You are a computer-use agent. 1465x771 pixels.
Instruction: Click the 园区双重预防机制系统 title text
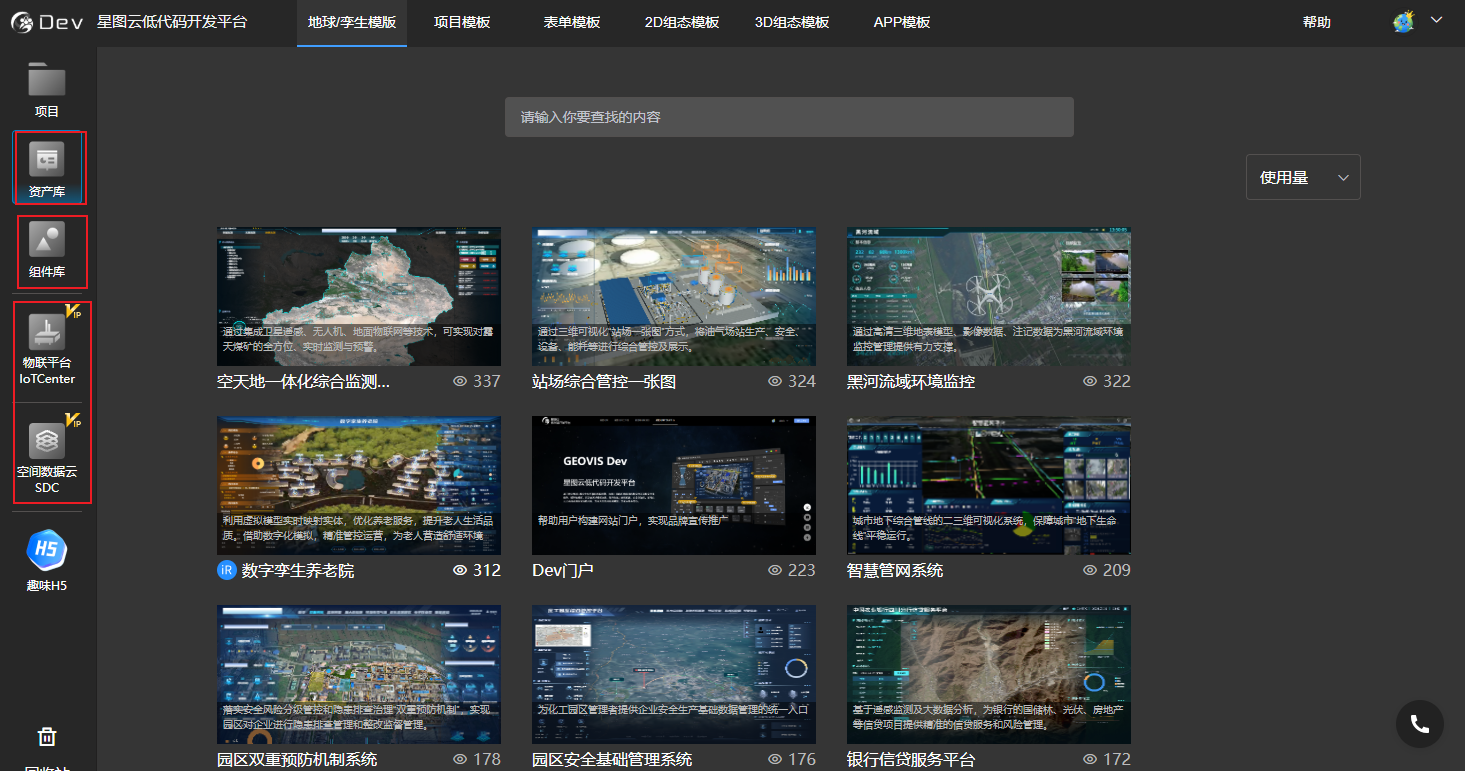(x=297, y=759)
